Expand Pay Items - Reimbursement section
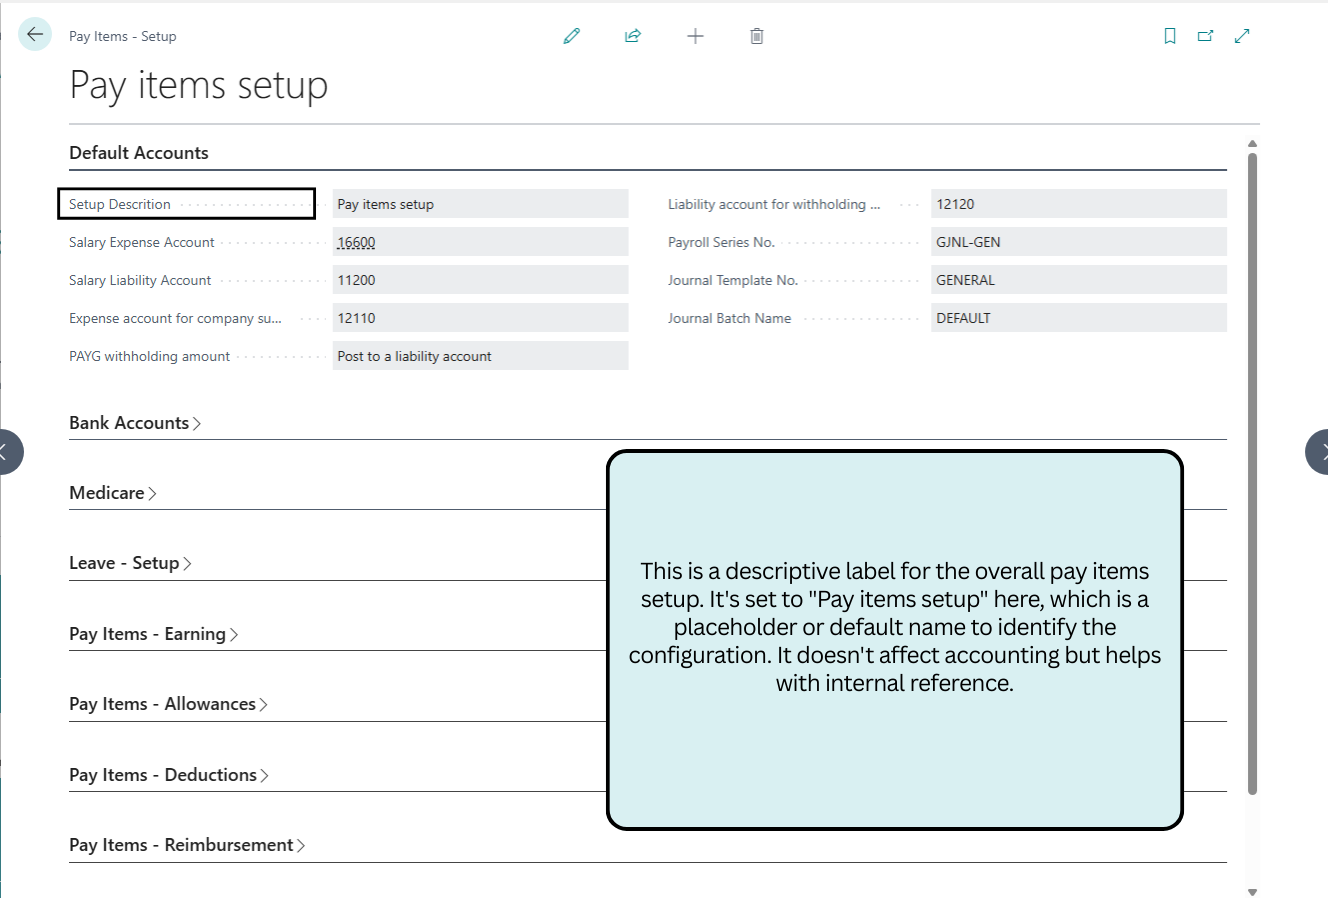1329x898 pixels. pyautogui.click(x=186, y=845)
